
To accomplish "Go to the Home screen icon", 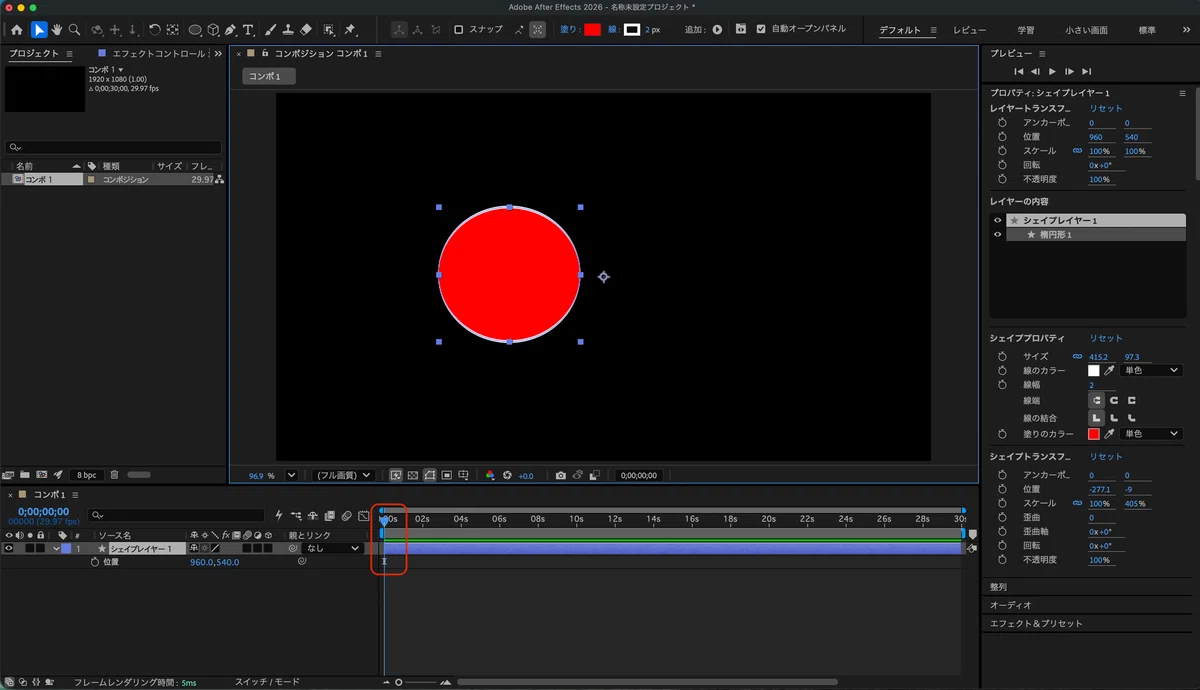I will (17, 30).
